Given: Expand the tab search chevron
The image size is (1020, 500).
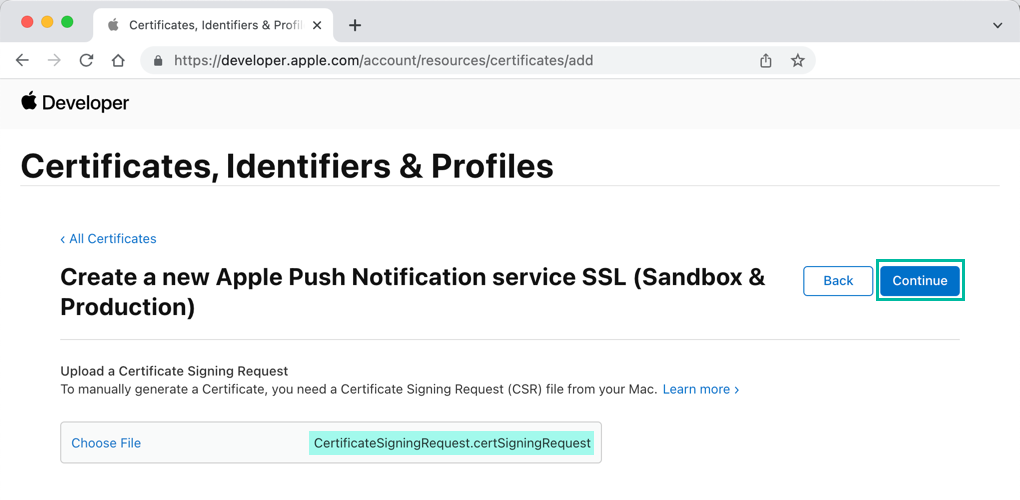Looking at the screenshot, I should [996, 25].
